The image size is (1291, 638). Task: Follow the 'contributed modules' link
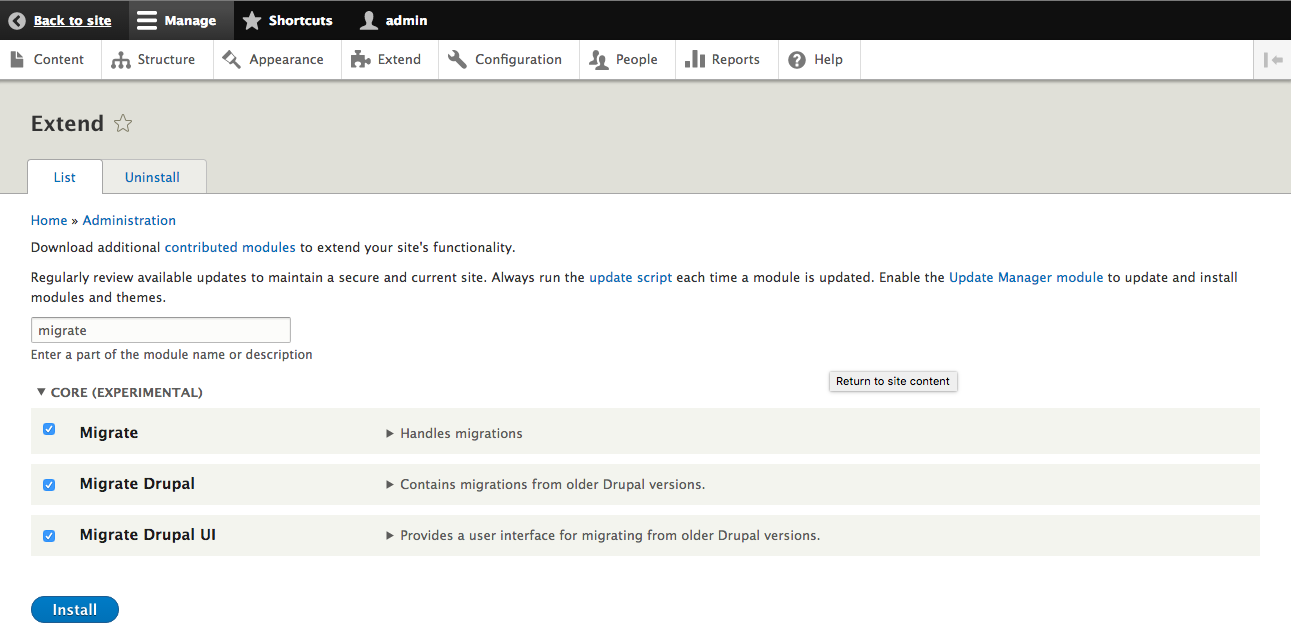coord(230,247)
